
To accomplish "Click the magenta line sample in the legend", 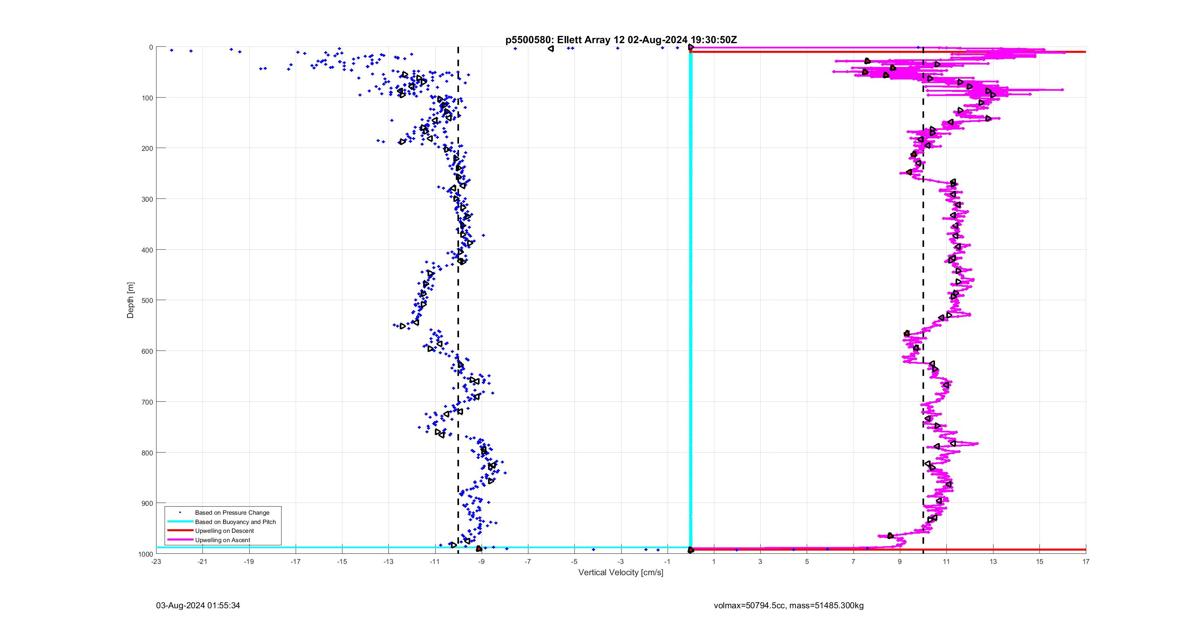I will click(179, 540).
